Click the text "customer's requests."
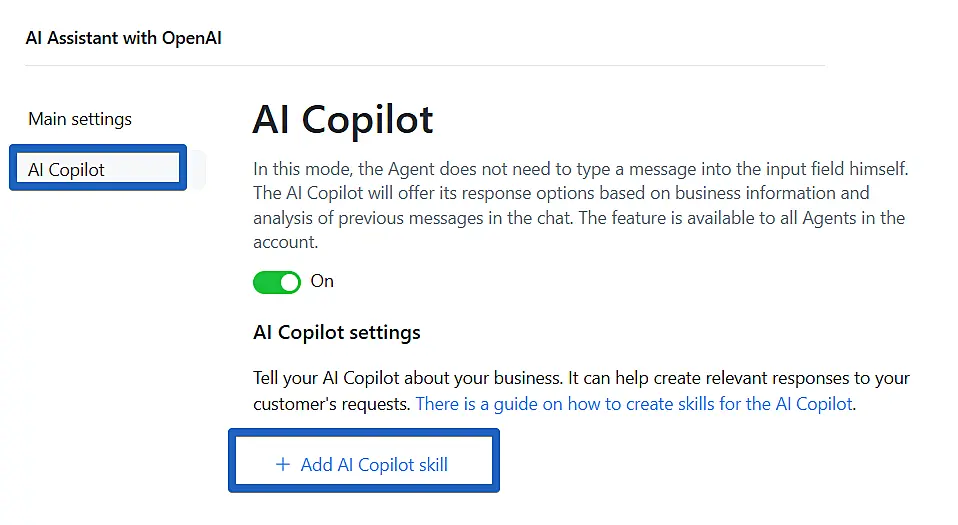 pos(332,404)
